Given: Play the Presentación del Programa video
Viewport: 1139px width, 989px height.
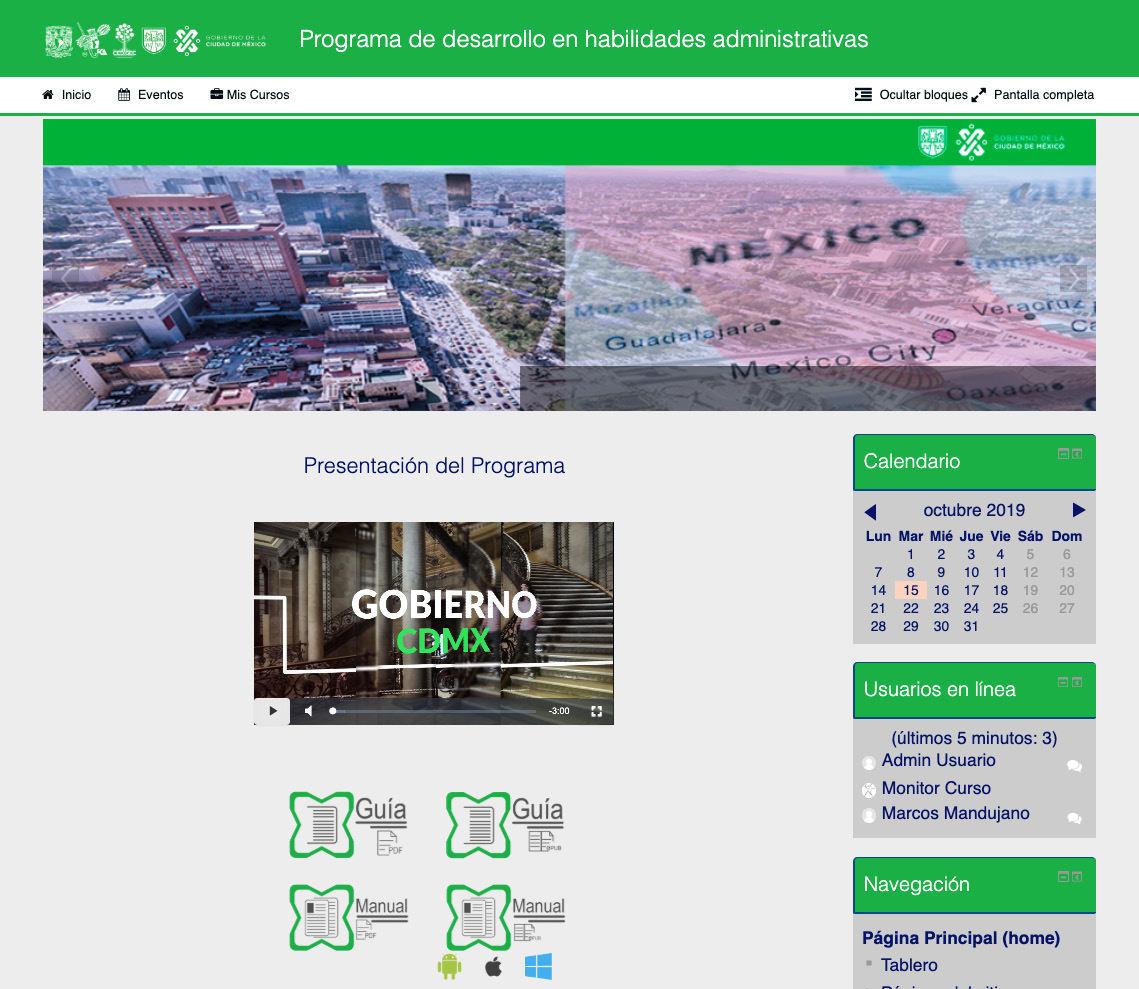Looking at the screenshot, I should [272, 711].
